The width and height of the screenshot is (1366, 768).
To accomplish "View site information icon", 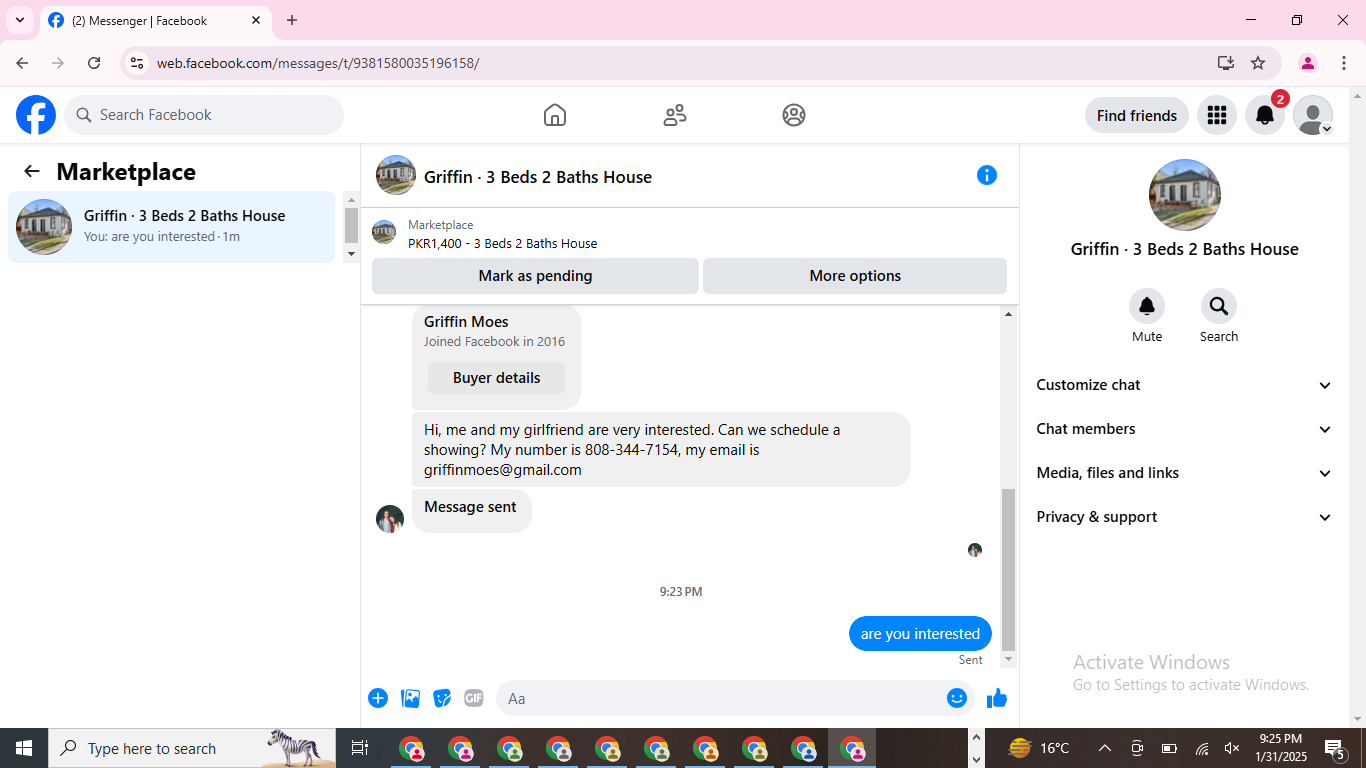I will pos(138,63).
